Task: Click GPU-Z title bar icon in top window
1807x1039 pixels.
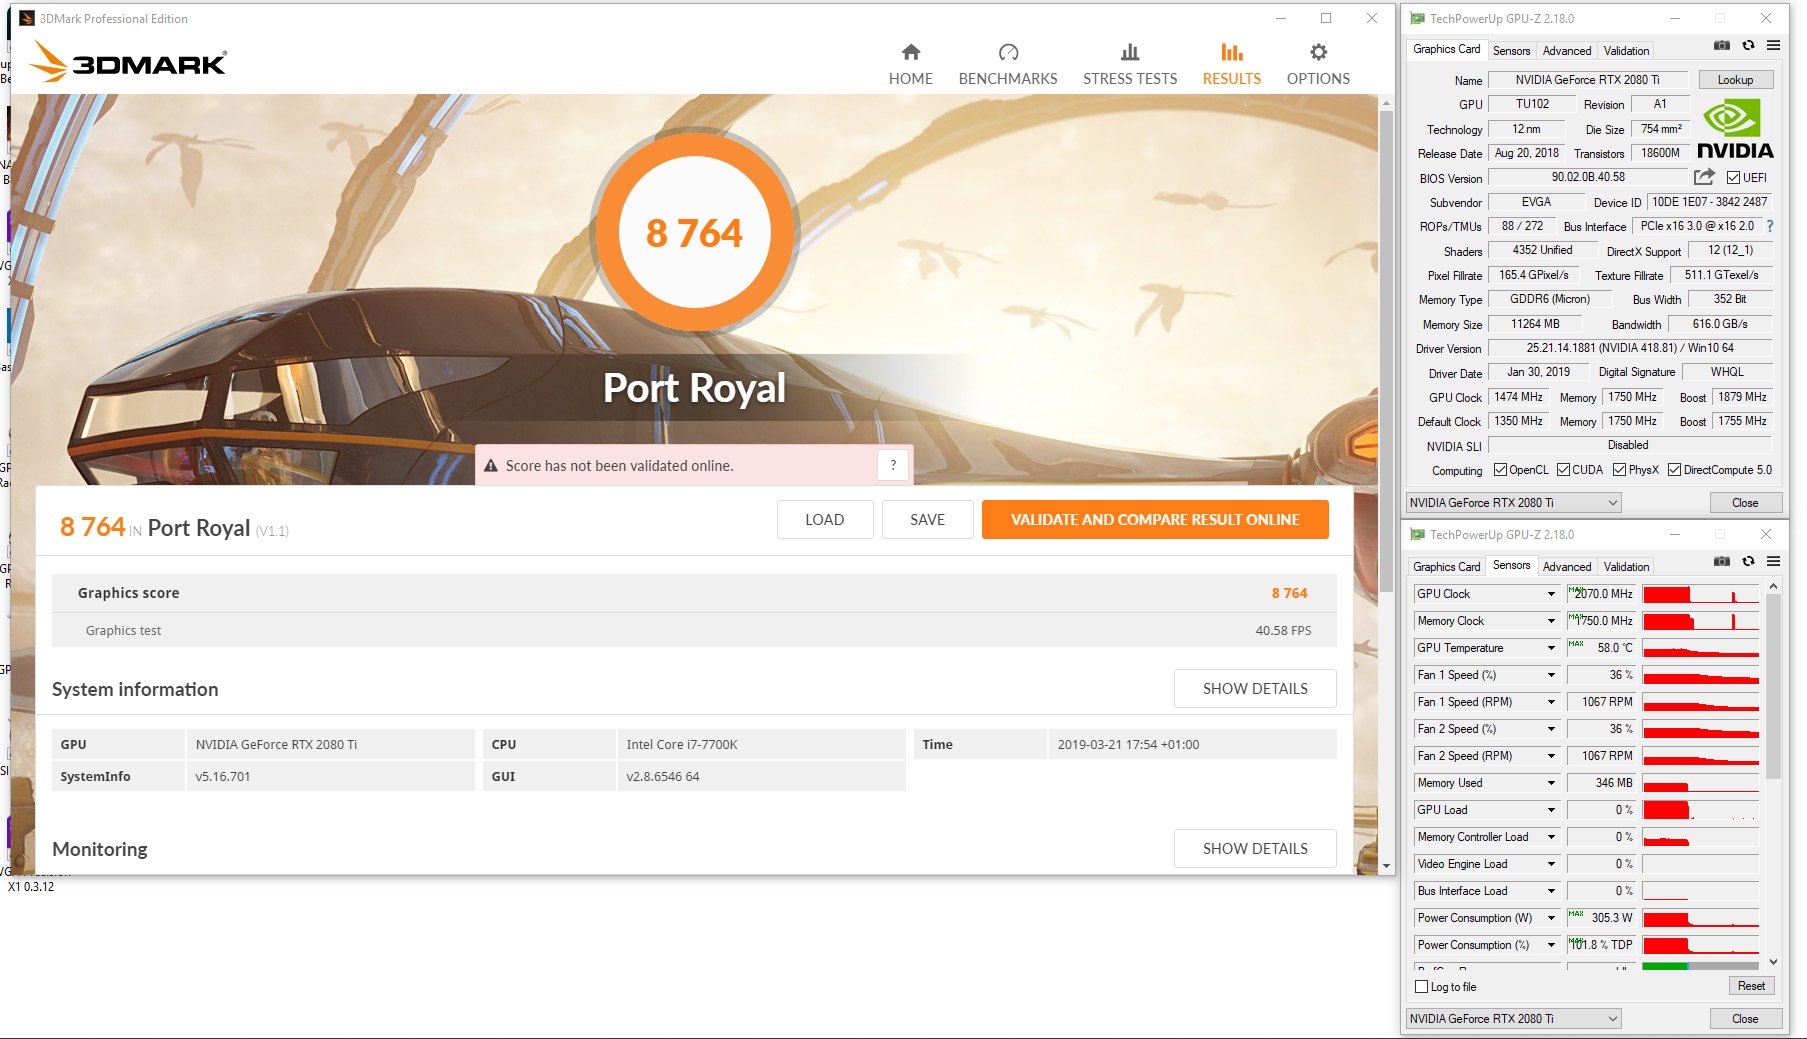Action: 1417,18
